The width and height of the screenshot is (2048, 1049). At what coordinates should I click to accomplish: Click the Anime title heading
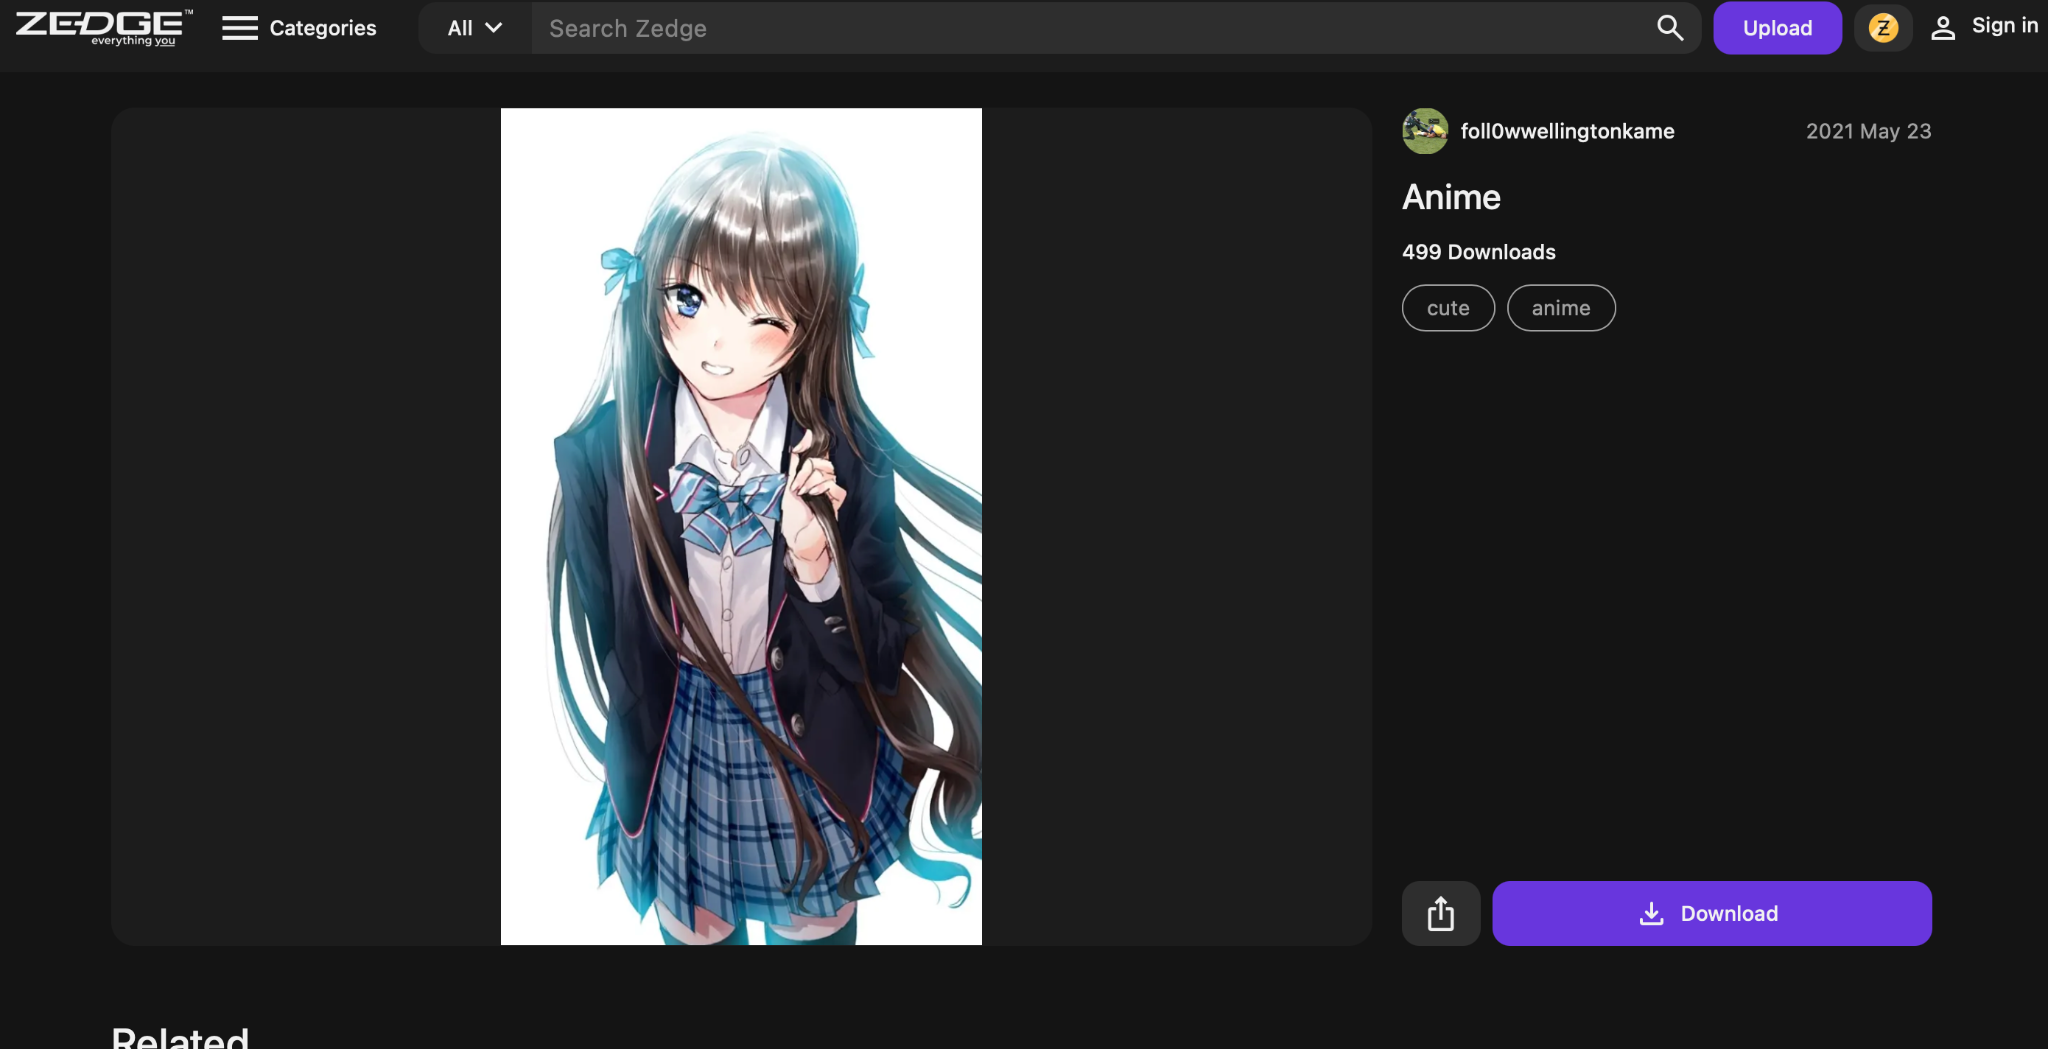click(x=1451, y=197)
